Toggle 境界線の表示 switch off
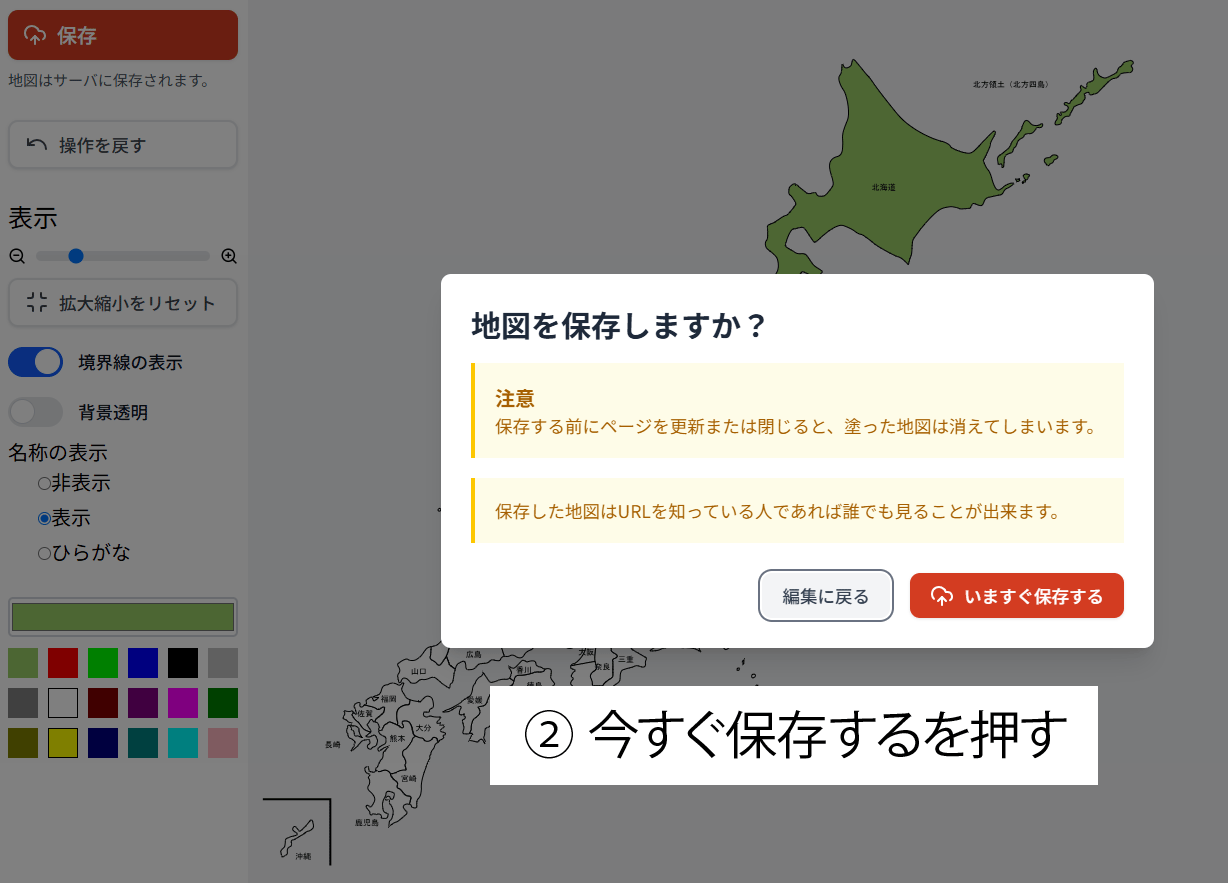 pyautogui.click(x=36, y=362)
